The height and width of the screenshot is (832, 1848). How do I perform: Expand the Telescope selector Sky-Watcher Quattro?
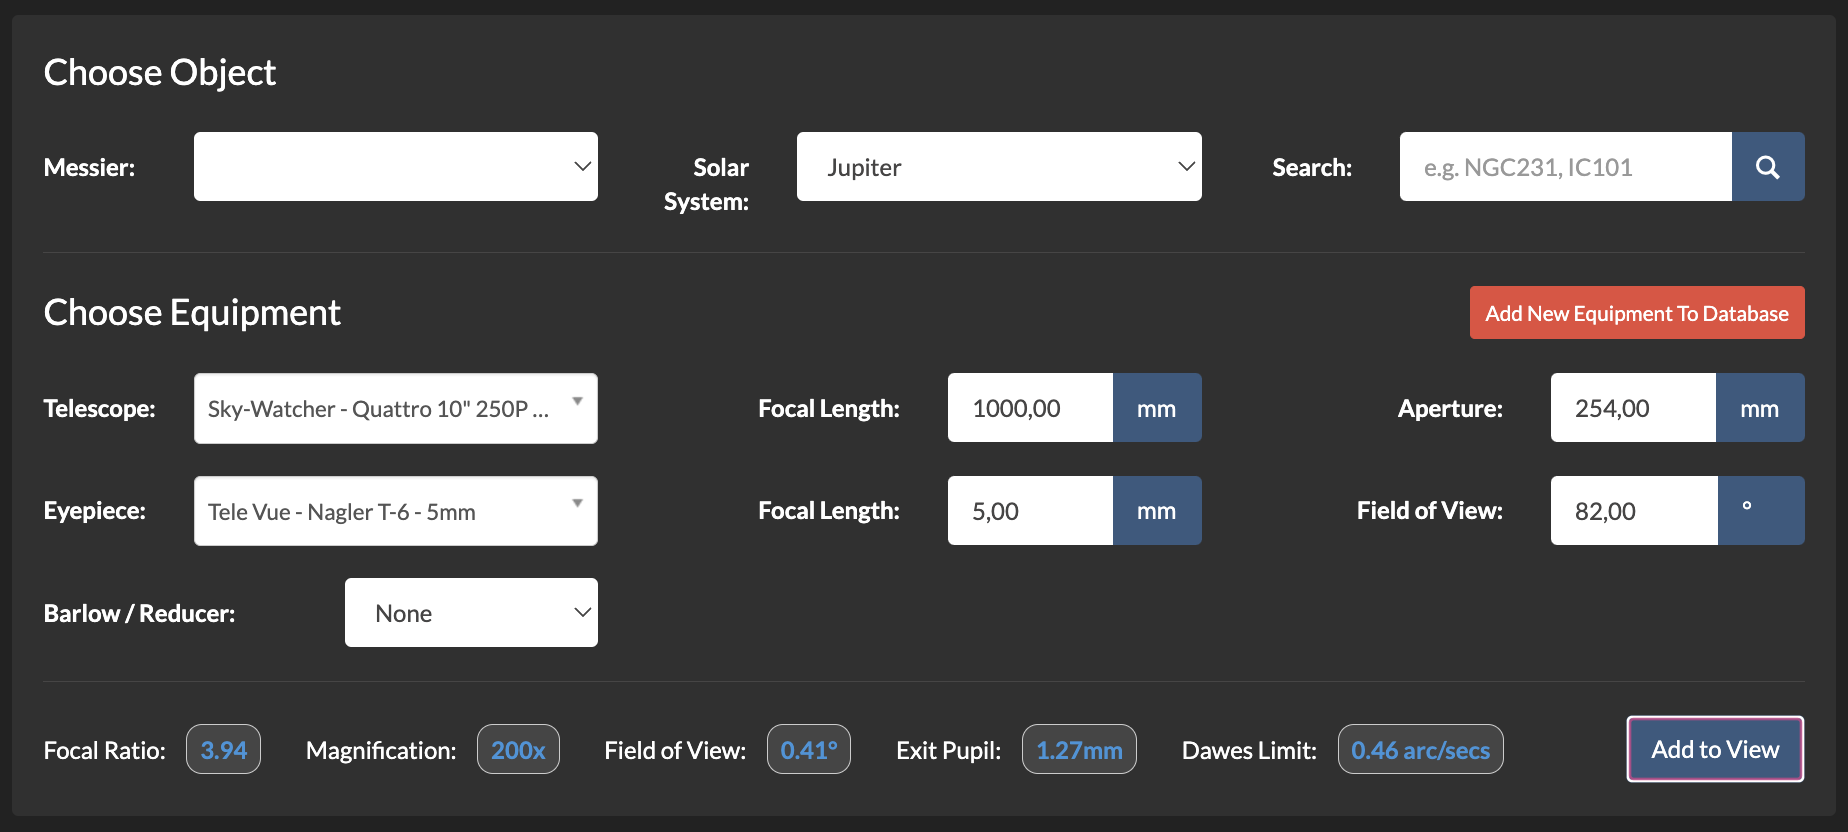(x=396, y=408)
